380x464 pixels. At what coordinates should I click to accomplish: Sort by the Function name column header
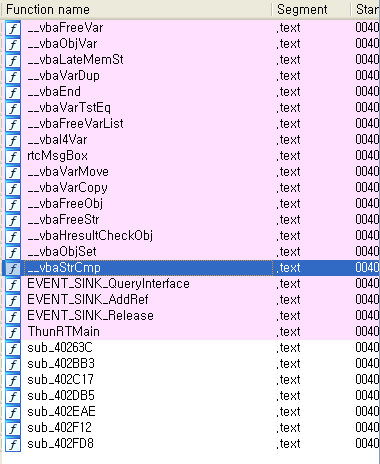[x=137, y=9]
